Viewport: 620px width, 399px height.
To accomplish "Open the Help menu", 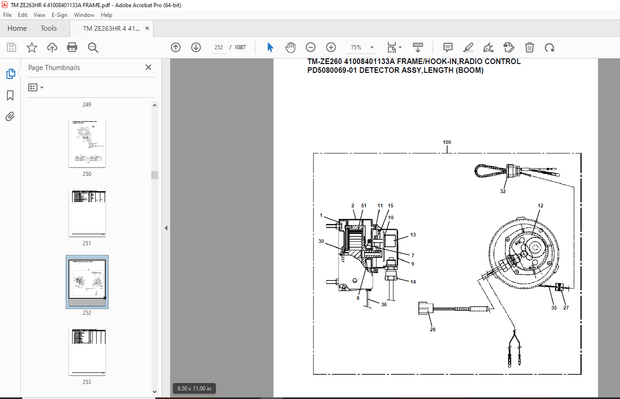I will click(106, 15).
